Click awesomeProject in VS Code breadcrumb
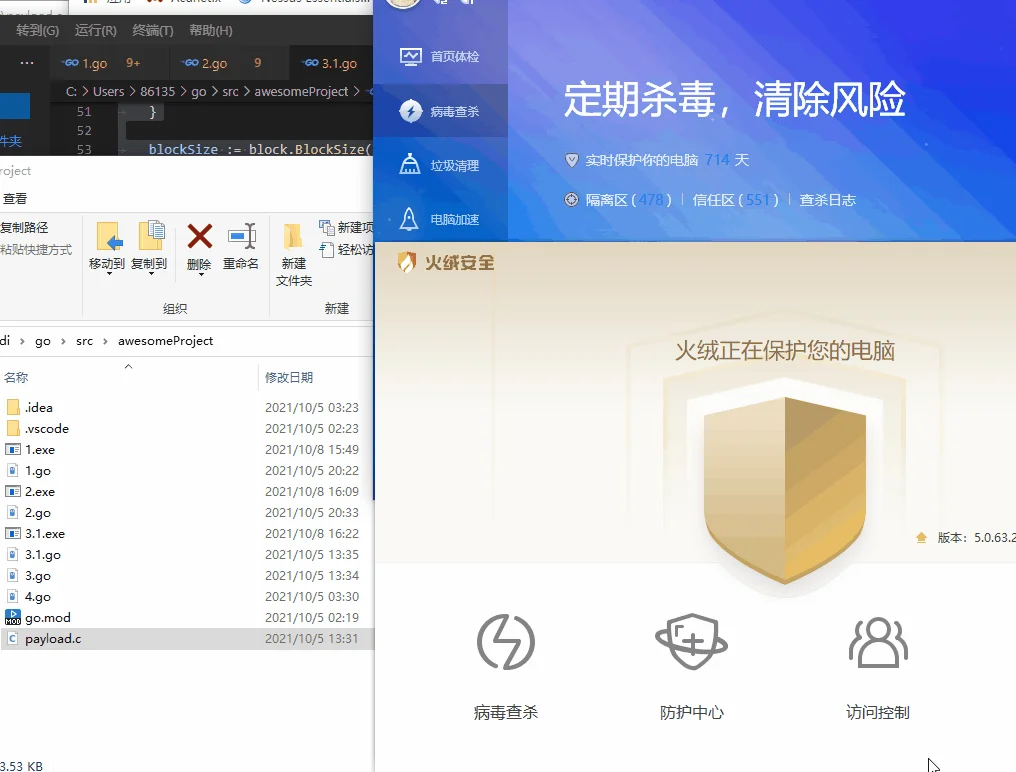1016x772 pixels. tap(301, 91)
